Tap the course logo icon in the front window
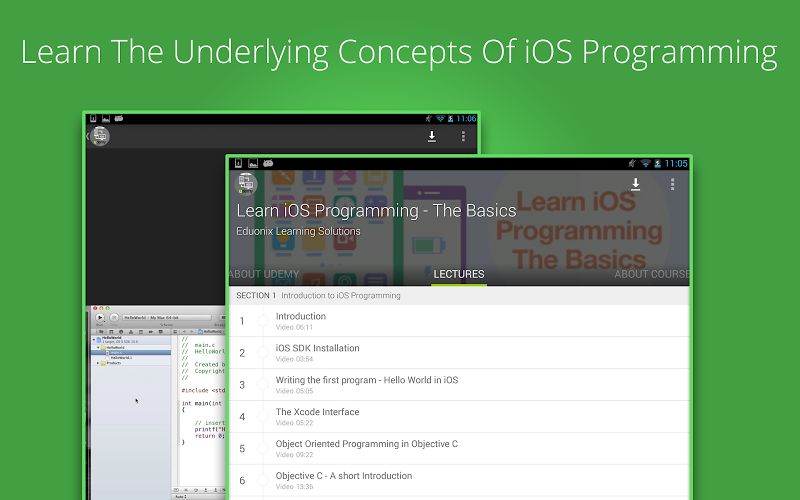This screenshot has width=800, height=500. [246, 184]
